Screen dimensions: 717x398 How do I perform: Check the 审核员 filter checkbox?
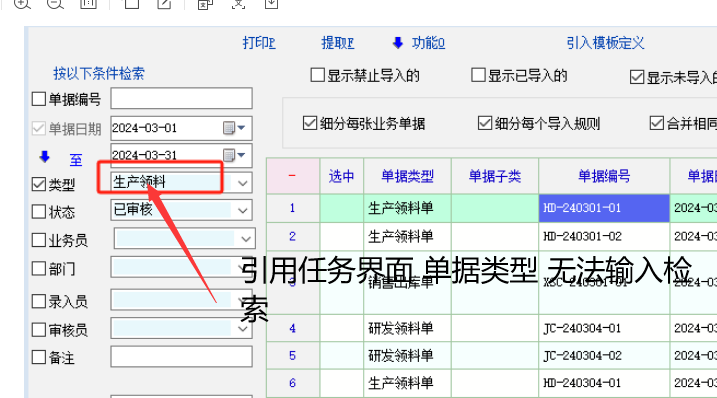(39, 330)
